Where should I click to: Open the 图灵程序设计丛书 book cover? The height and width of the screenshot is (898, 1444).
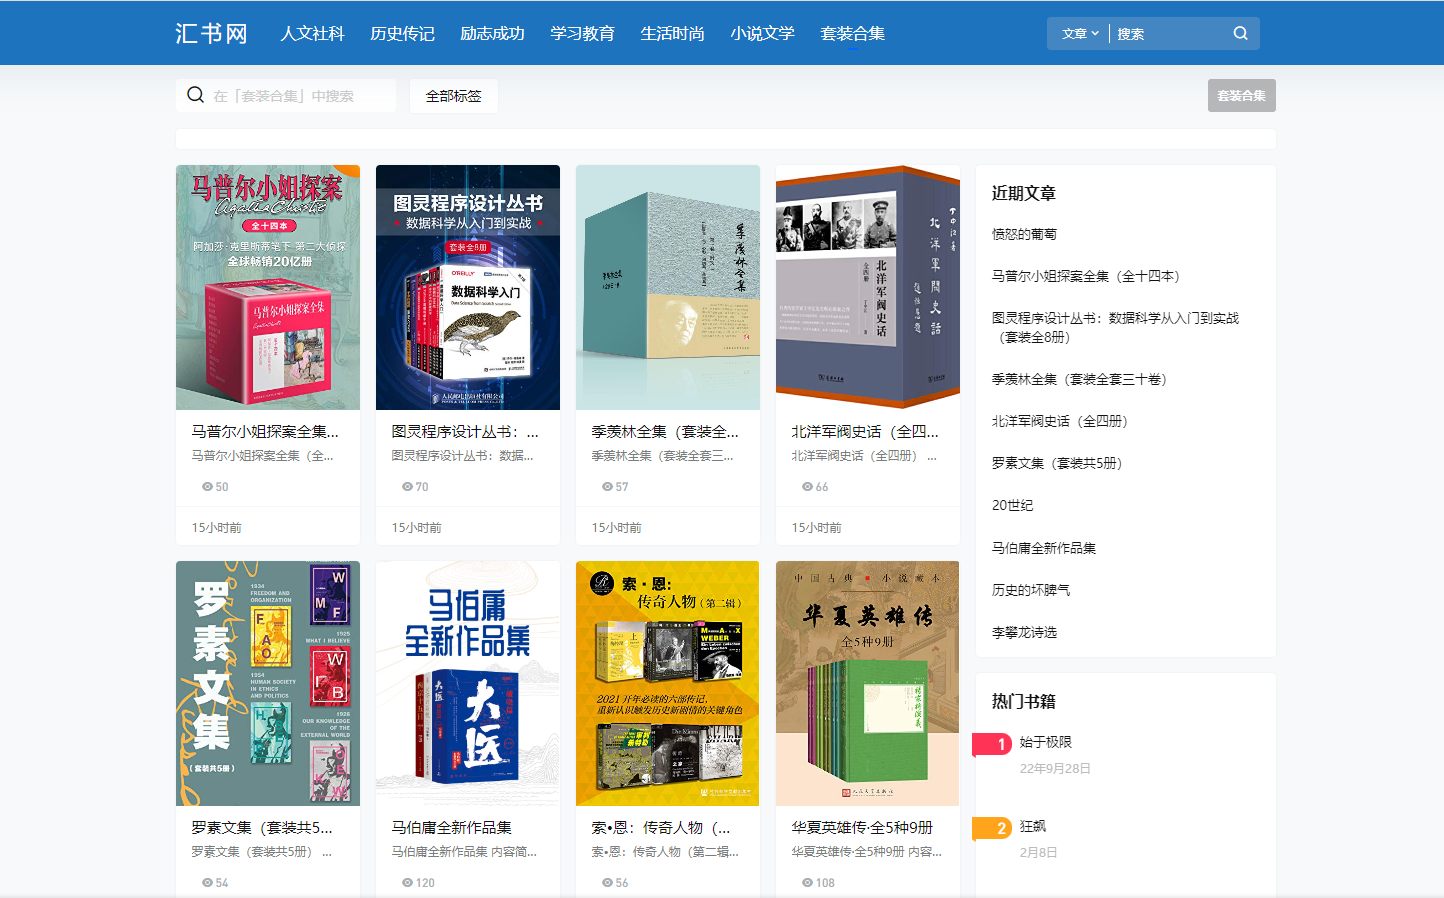468,287
